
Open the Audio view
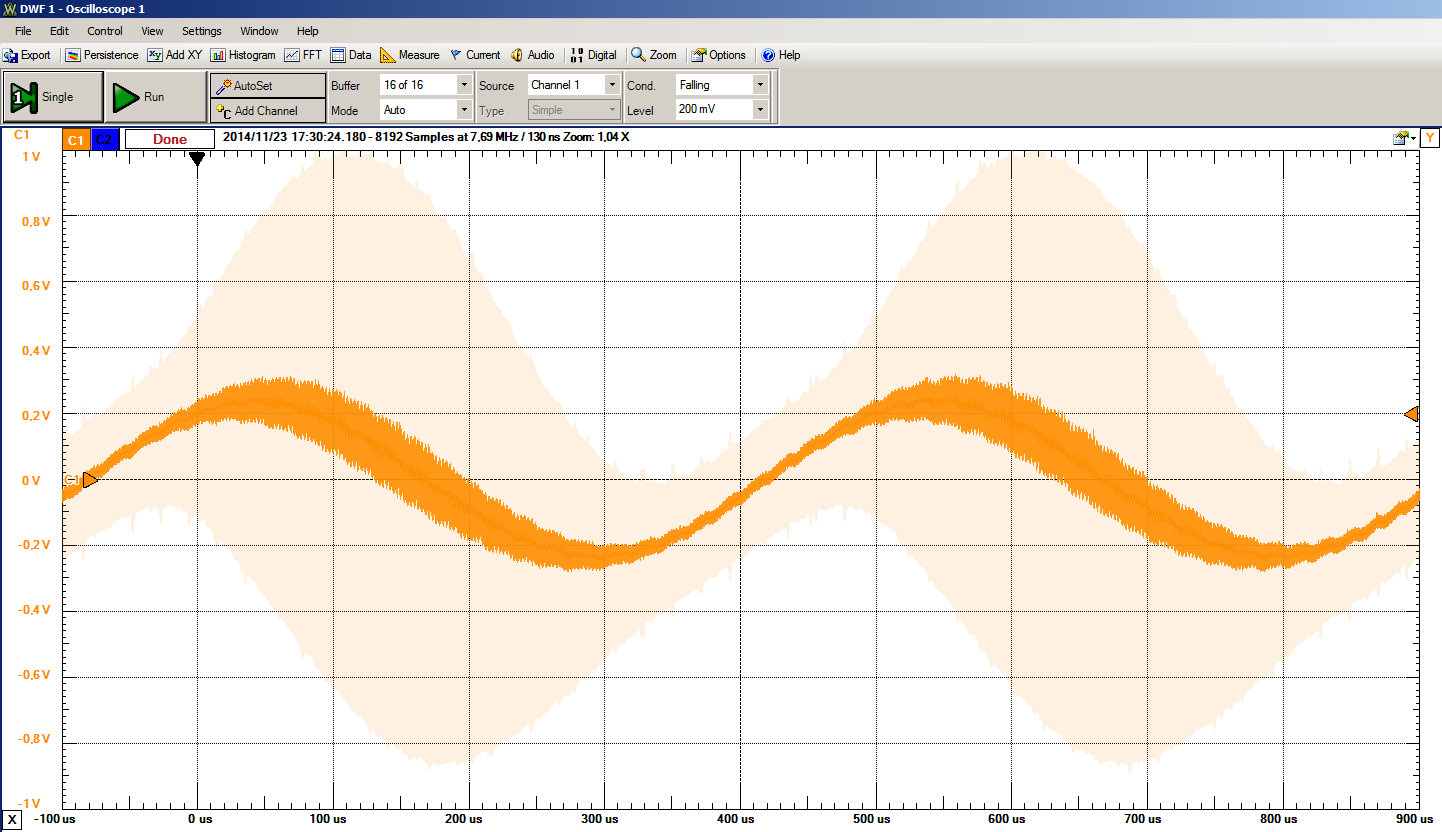[532, 55]
